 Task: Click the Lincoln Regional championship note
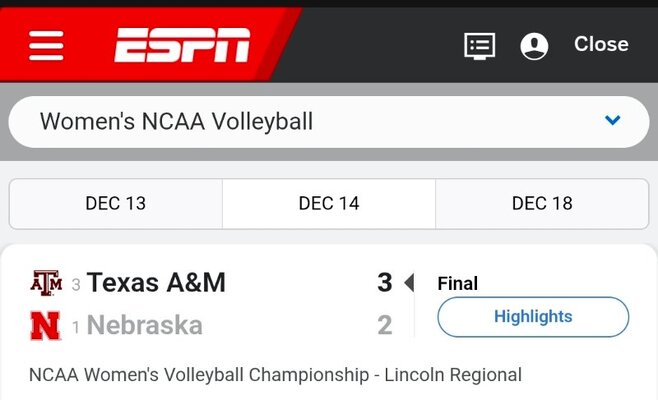(275, 376)
